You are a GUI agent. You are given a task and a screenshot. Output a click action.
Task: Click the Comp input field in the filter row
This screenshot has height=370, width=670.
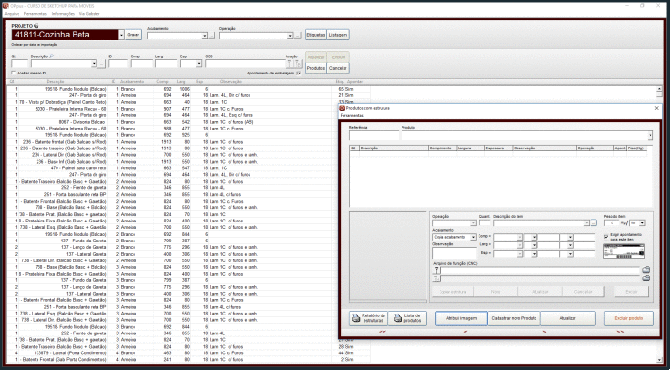tap(142, 64)
